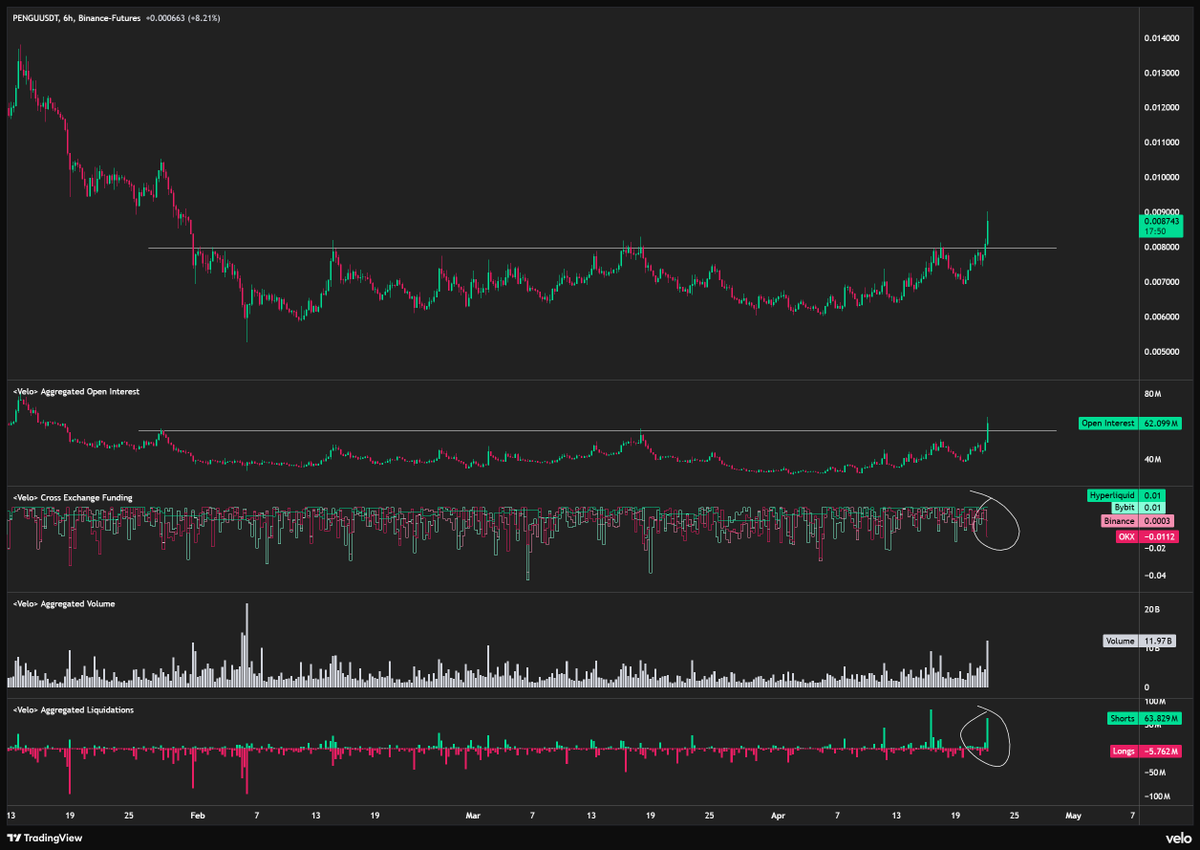Click the red OKX funding label
This screenshot has width=1200, height=850.
click(1125, 537)
